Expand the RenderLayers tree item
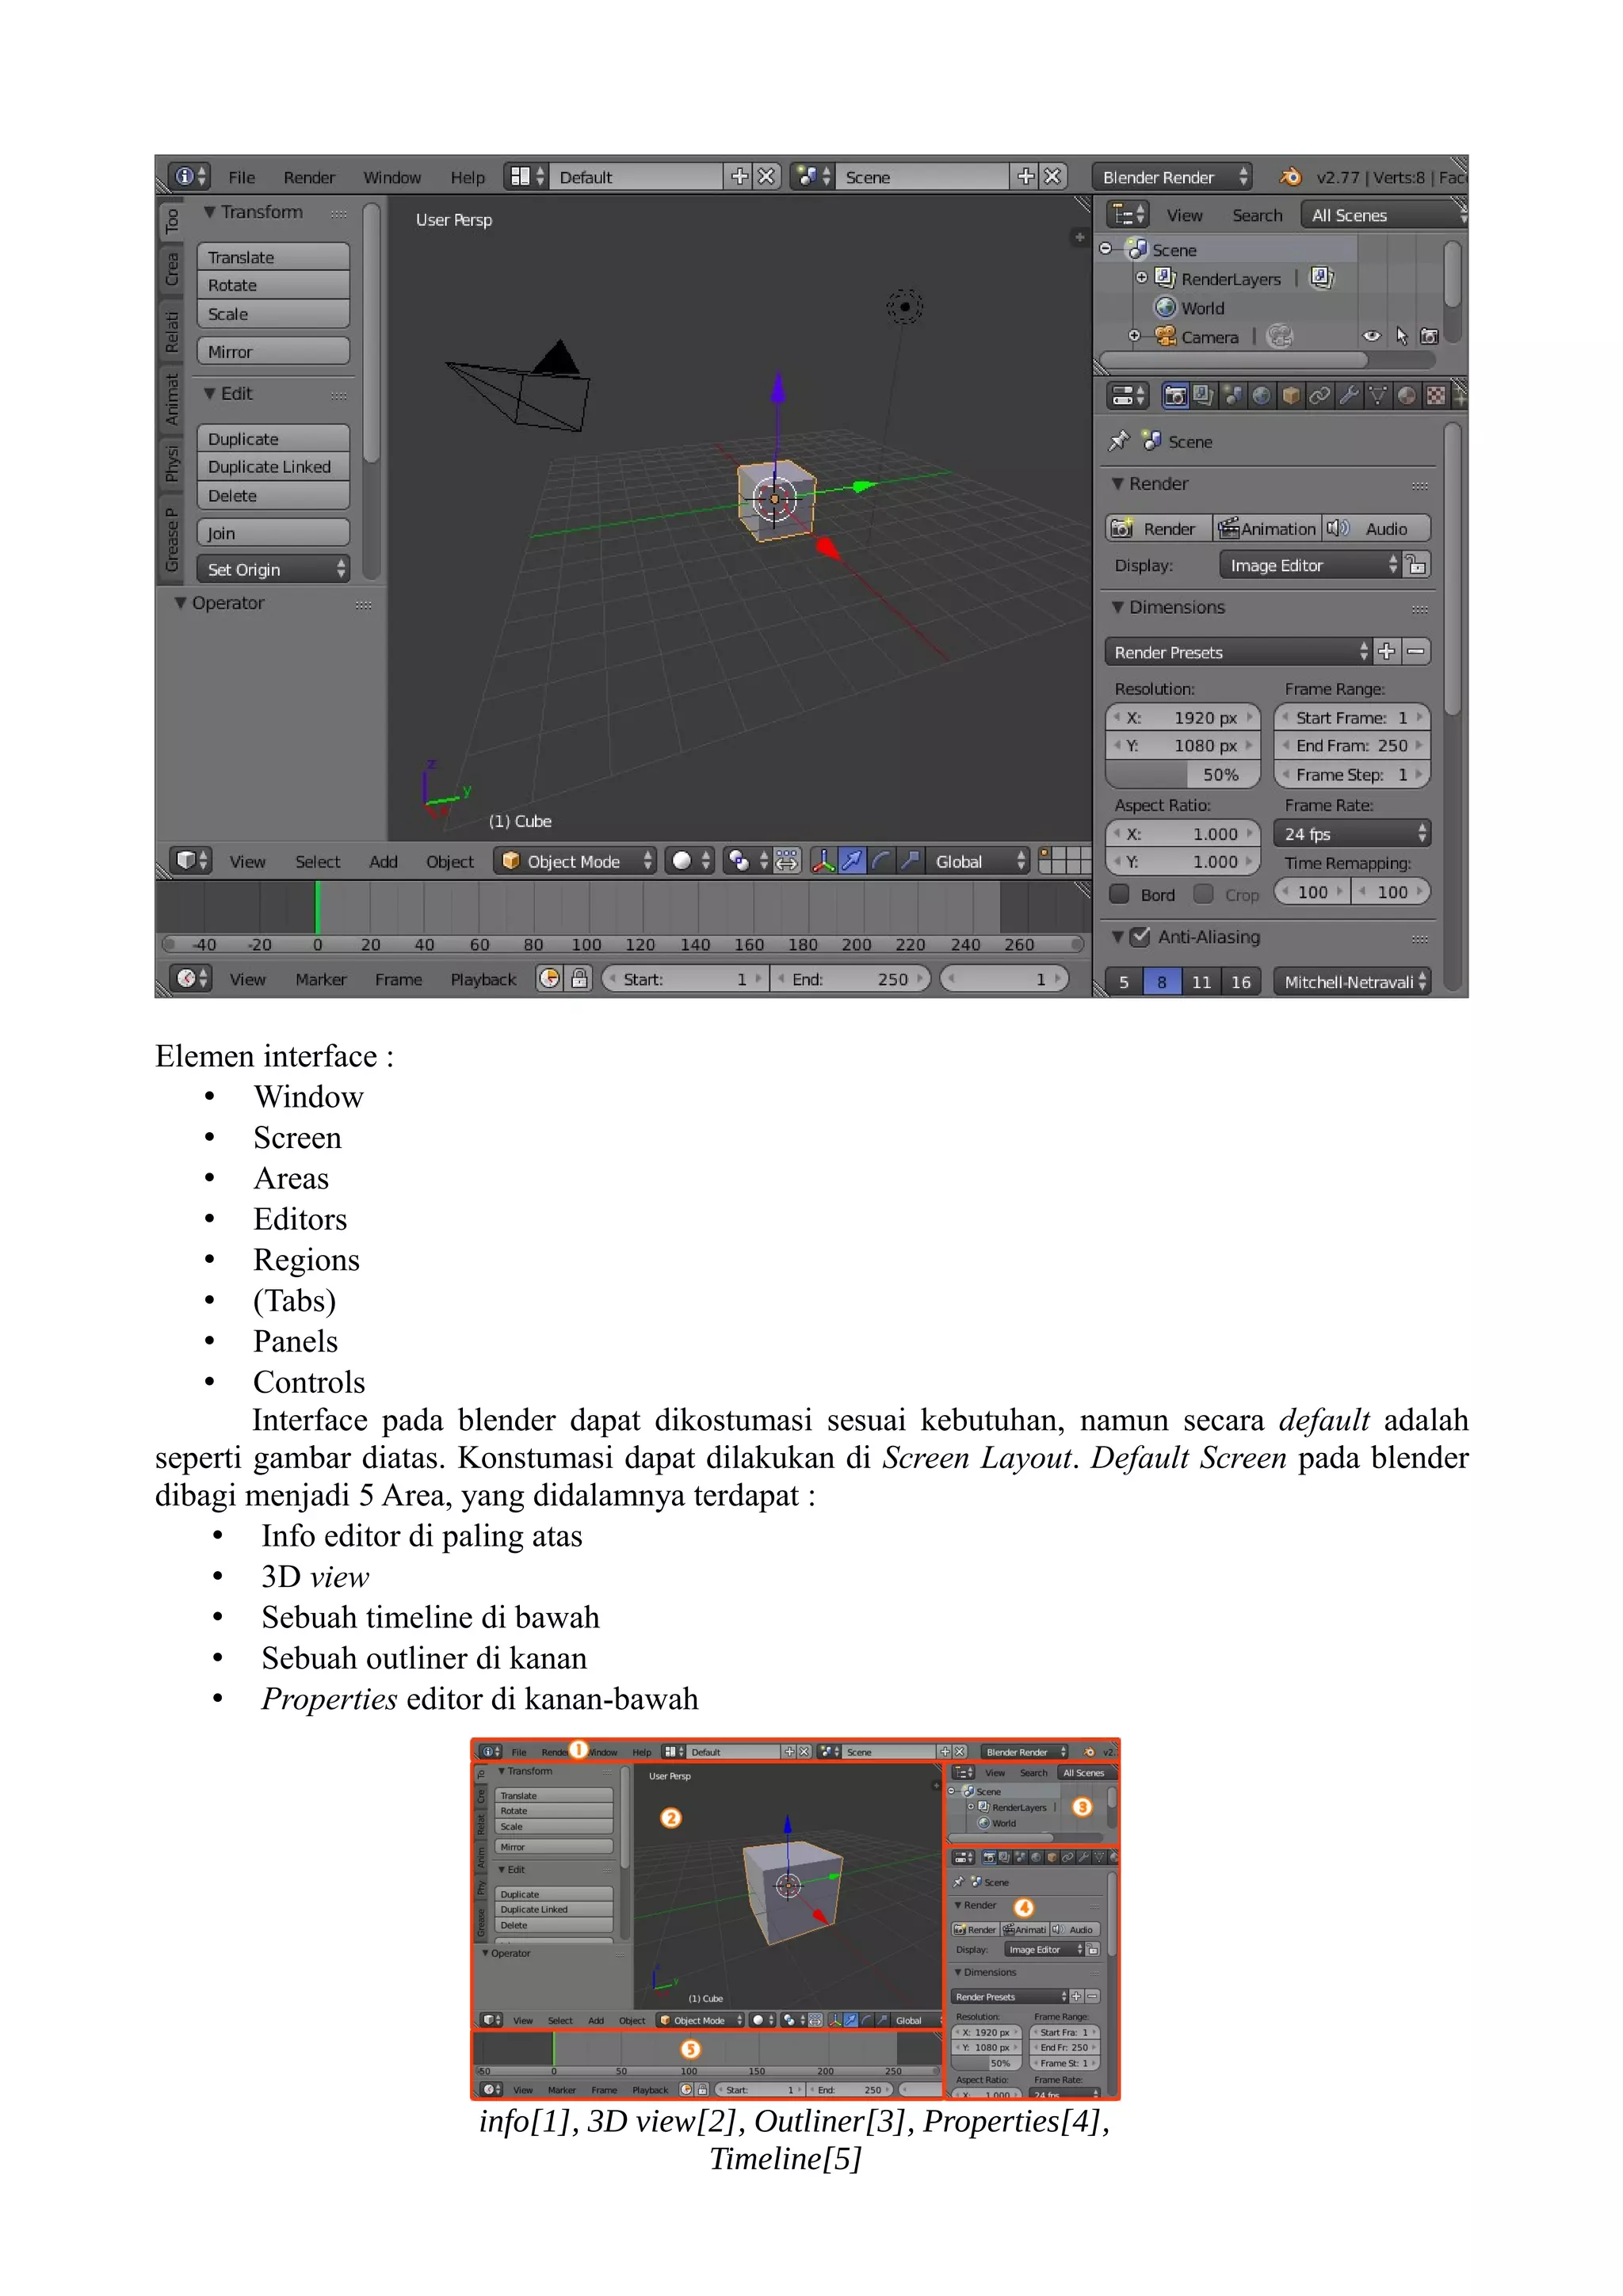1623x2296 pixels. [1141, 278]
